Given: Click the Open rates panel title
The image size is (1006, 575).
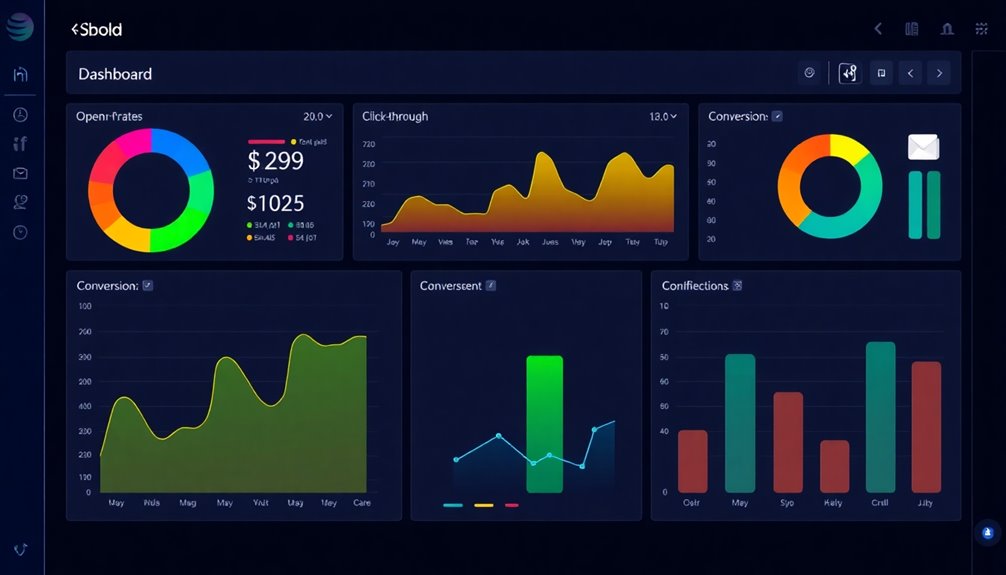Looking at the screenshot, I should click(x=109, y=116).
